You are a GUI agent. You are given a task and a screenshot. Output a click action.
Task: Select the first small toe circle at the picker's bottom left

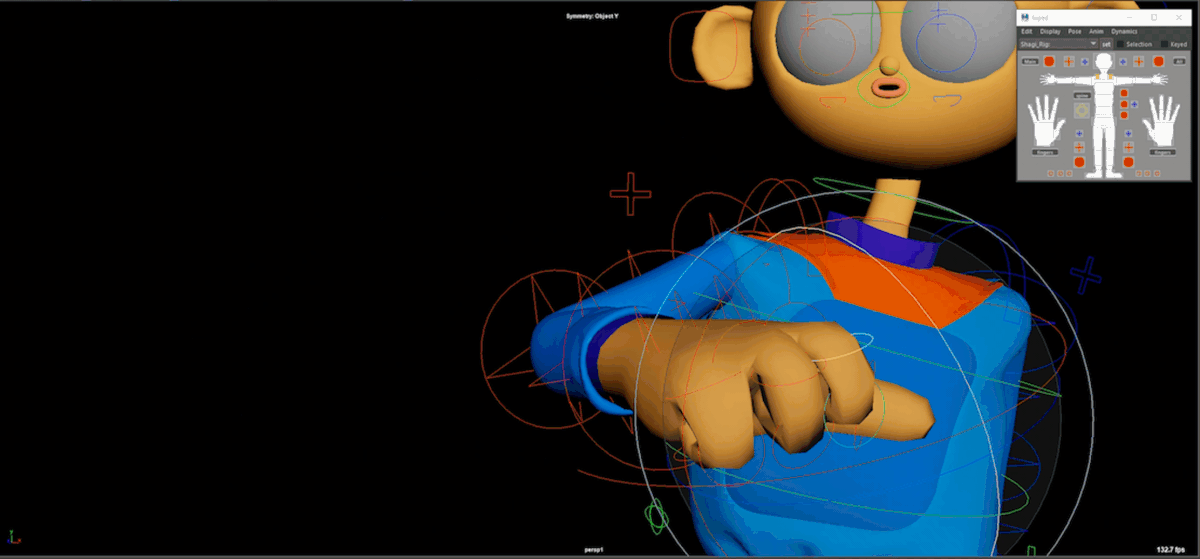[1051, 173]
